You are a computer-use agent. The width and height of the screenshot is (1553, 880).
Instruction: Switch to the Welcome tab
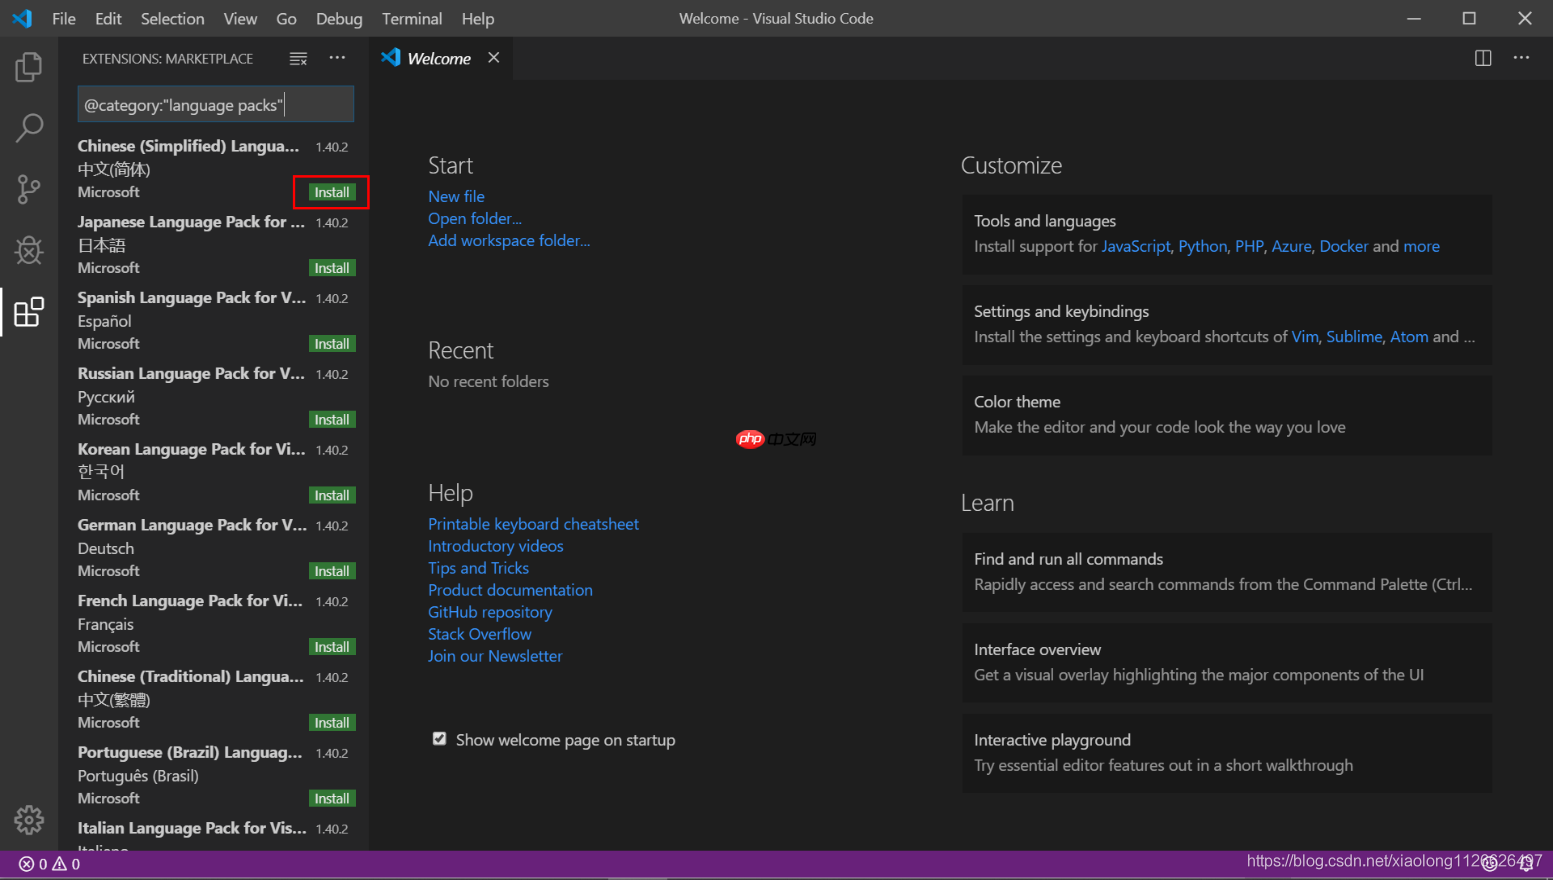(438, 58)
